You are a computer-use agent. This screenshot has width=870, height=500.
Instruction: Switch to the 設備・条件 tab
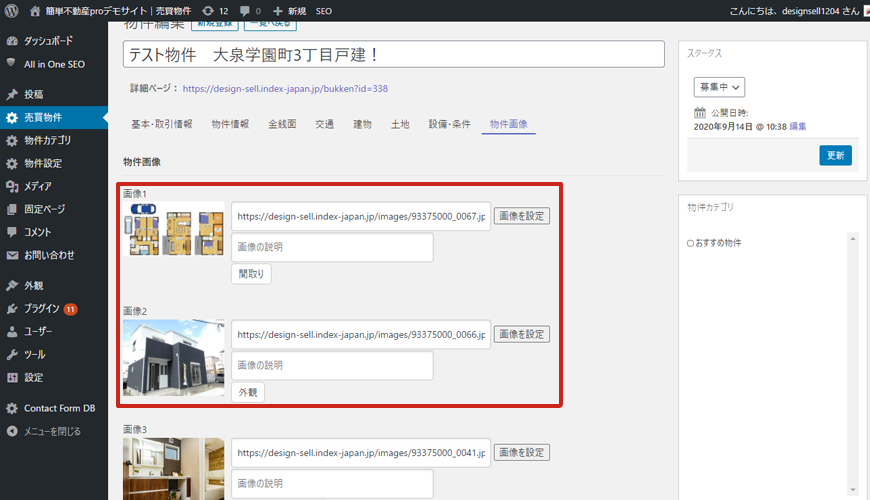(x=449, y=125)
